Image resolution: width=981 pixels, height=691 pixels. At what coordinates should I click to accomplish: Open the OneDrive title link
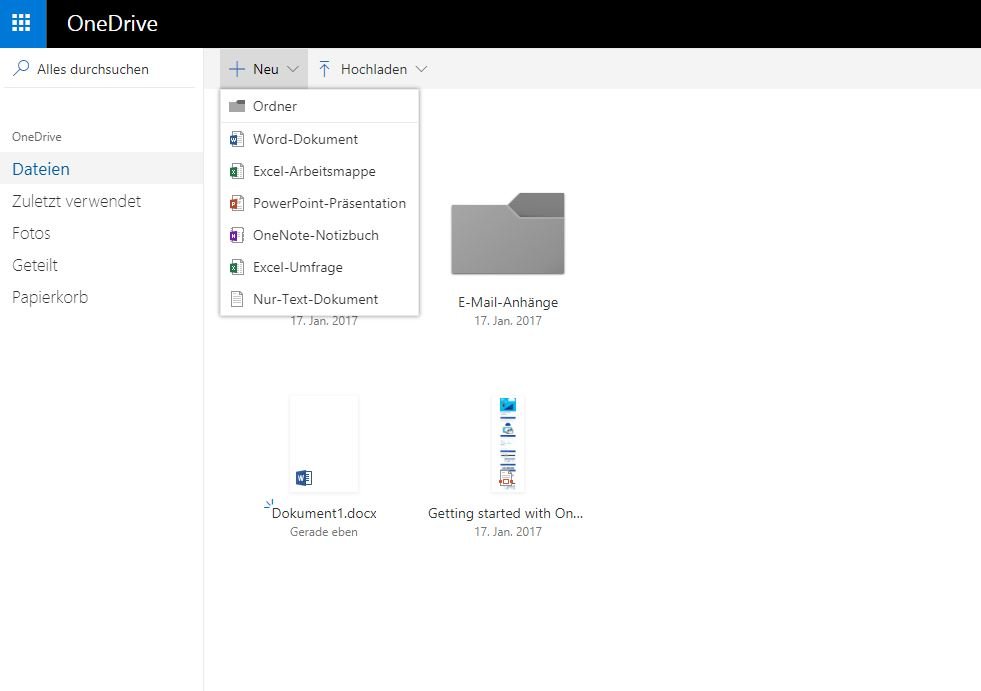click(x=112, y=23)
